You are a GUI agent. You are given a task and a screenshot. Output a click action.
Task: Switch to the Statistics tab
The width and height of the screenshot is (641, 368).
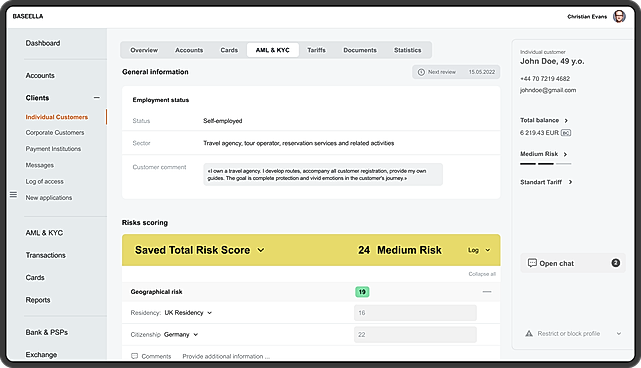[x=408, y=50]
